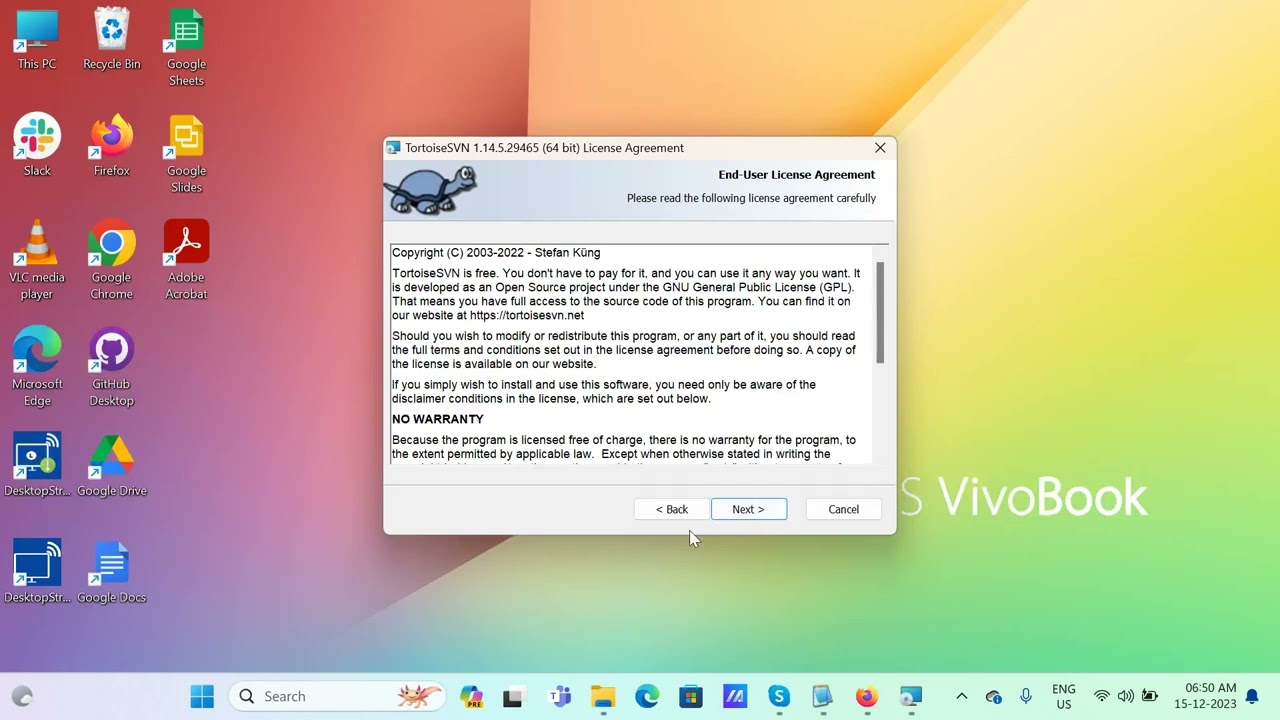
Task: Click Next in the license dialog
Action: 749,509
